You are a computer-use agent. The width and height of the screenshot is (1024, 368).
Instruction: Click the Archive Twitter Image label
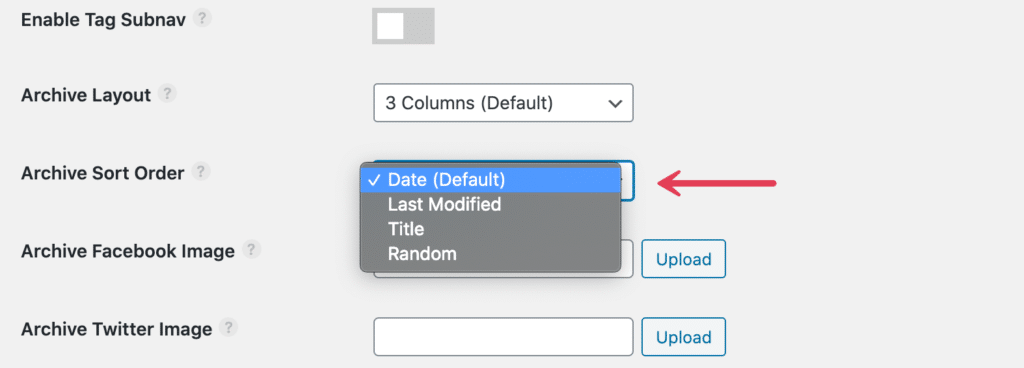click(116, 330)
